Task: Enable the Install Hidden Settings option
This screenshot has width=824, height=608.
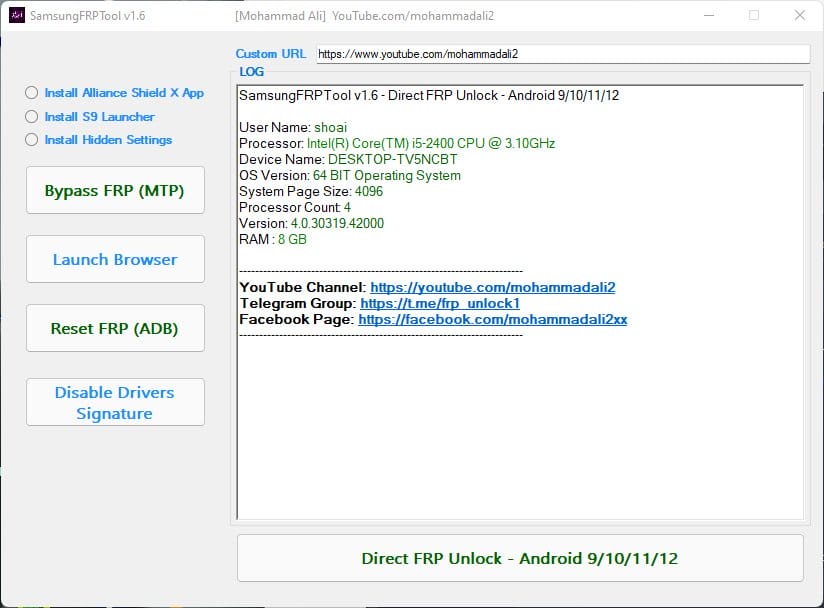Action: coord(31,140)
